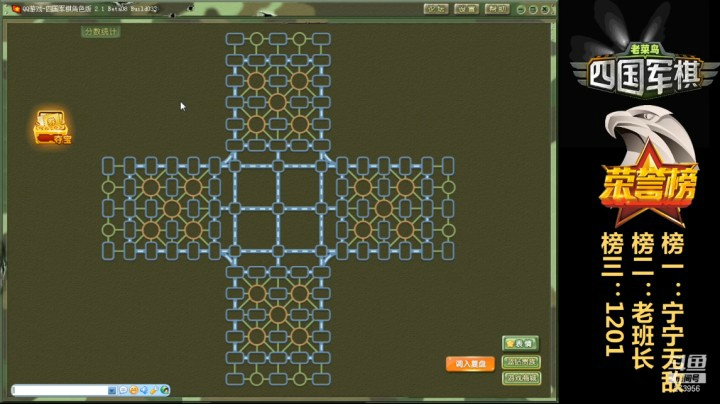
Task: Open the 帮助 help button in title bar
Action: 497,9
